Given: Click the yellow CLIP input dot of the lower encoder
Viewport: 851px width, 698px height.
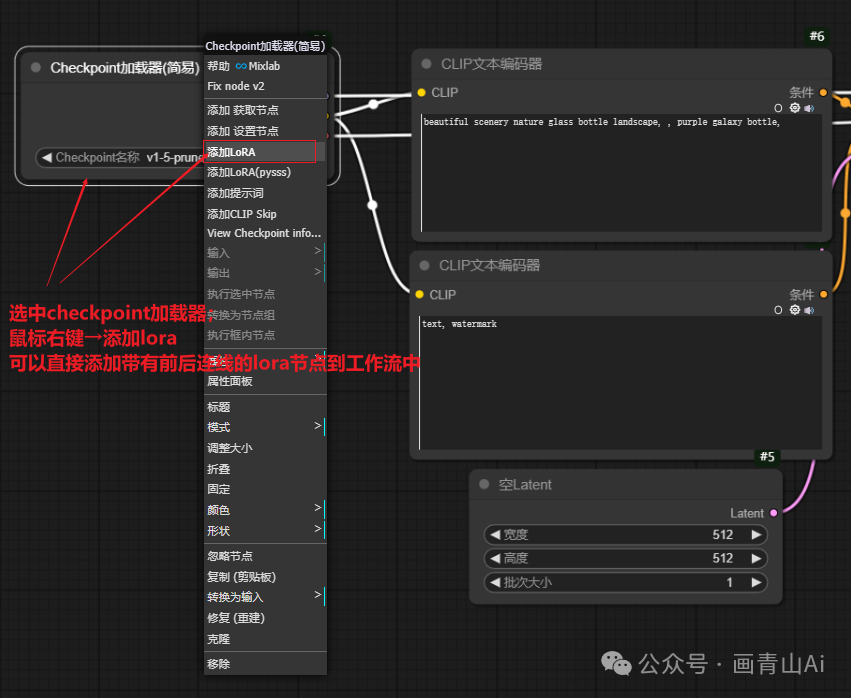Looking at the screenshot, I should coord(420,295).
